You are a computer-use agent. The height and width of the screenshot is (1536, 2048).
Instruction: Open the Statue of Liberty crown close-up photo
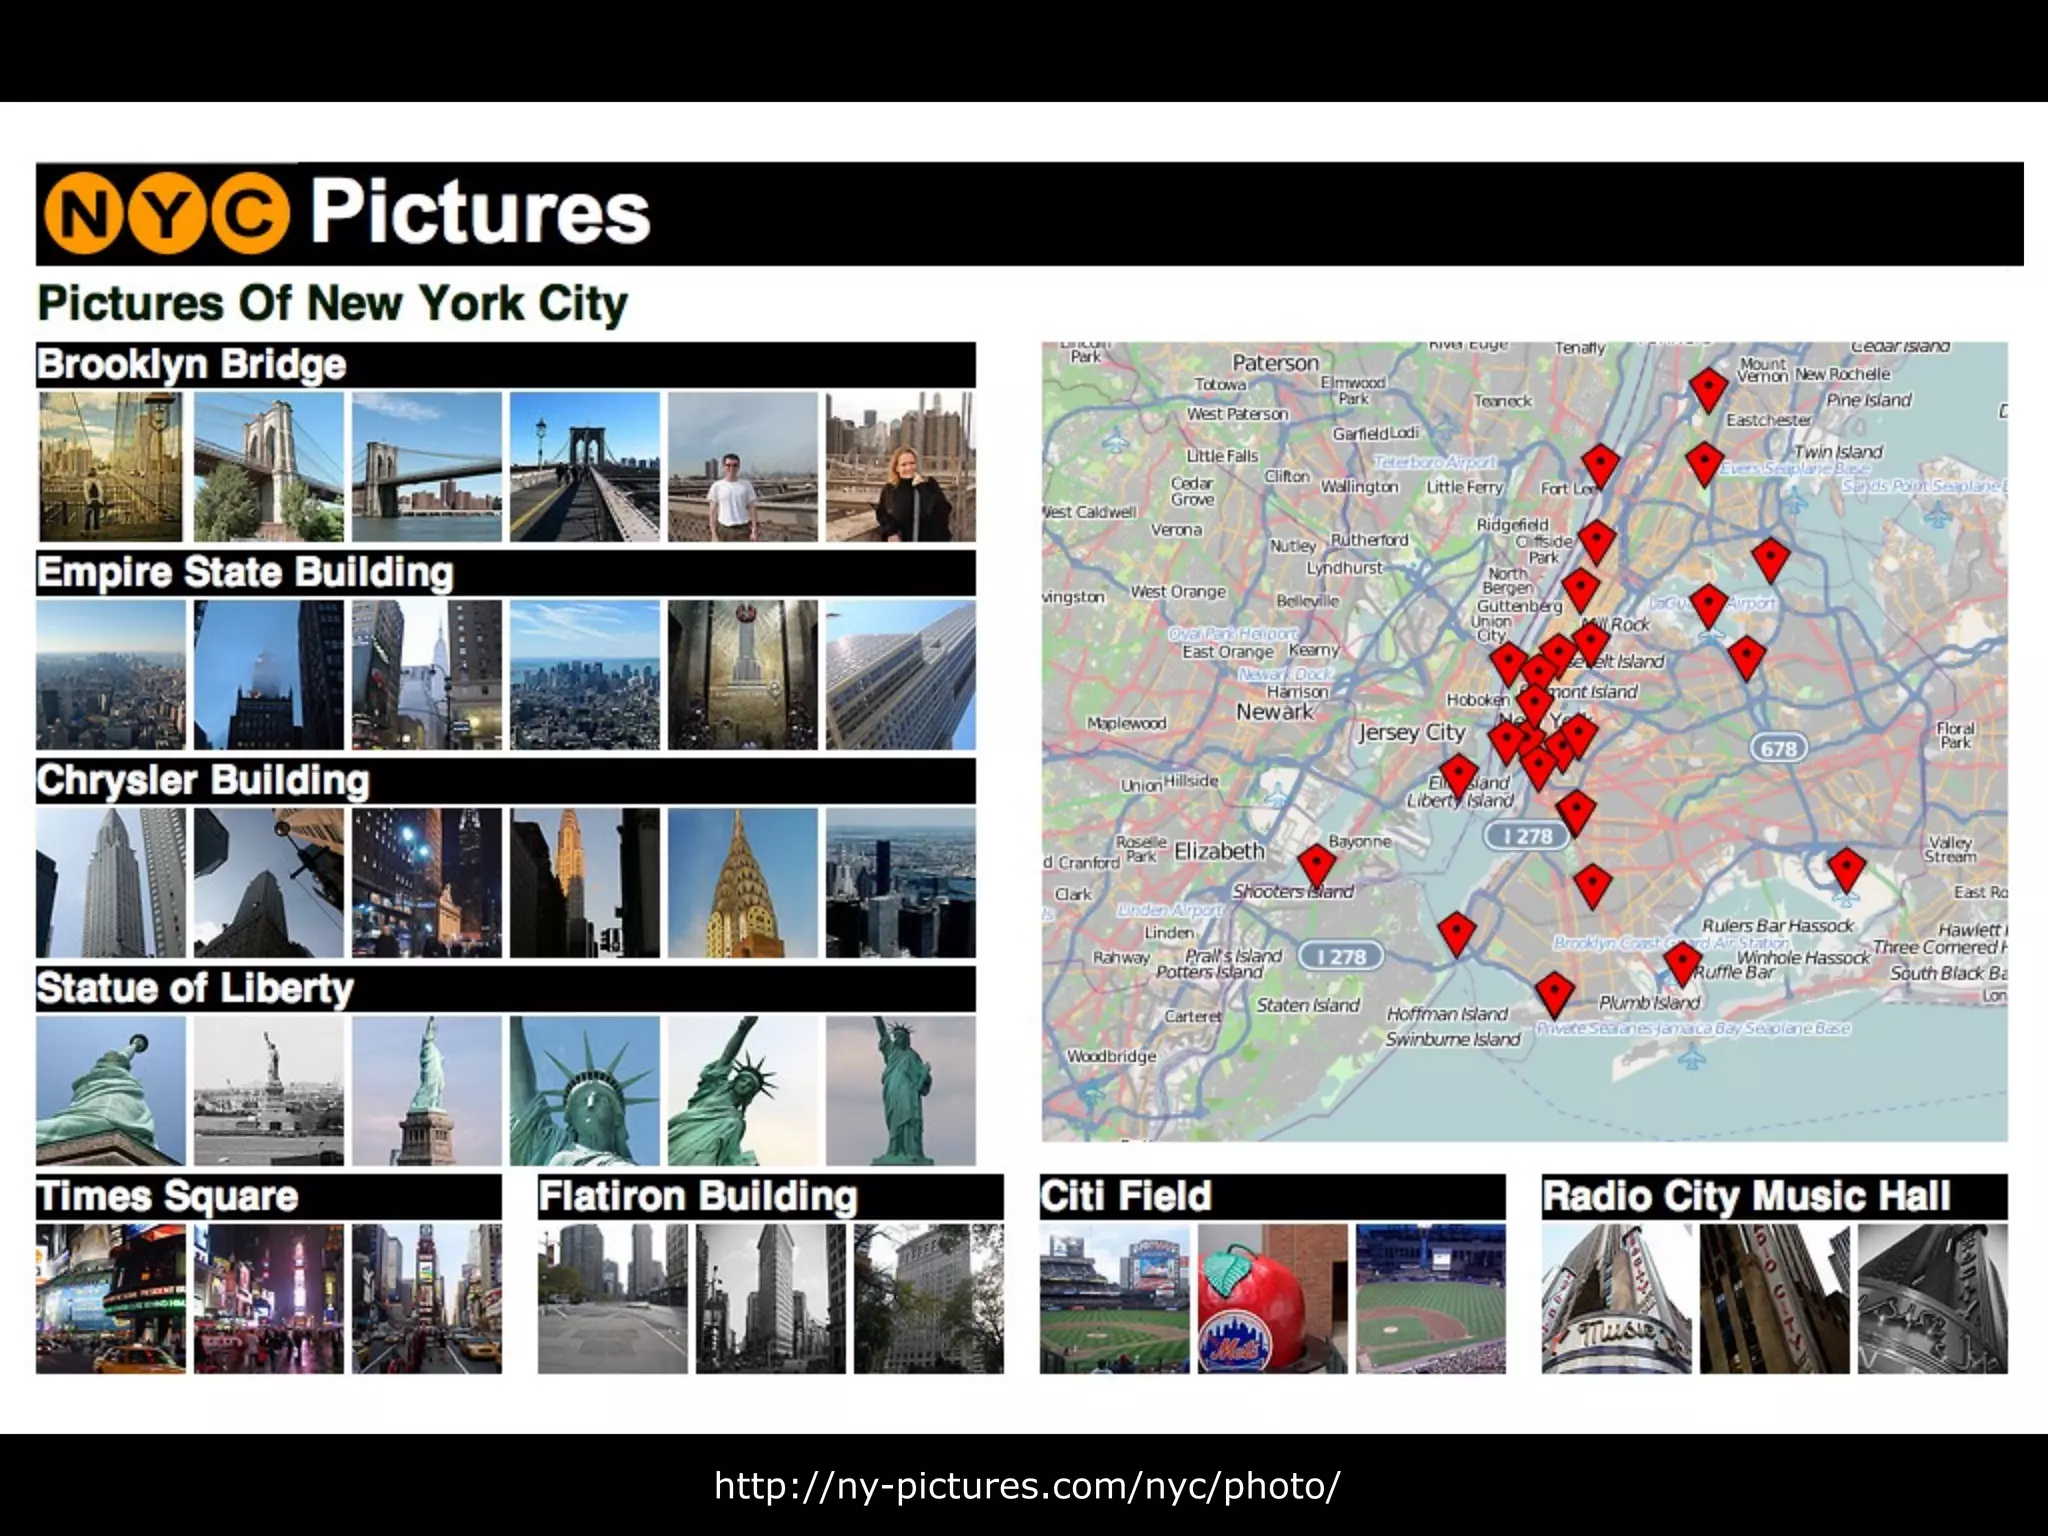pyautogui.click(x=585, y=1091)
